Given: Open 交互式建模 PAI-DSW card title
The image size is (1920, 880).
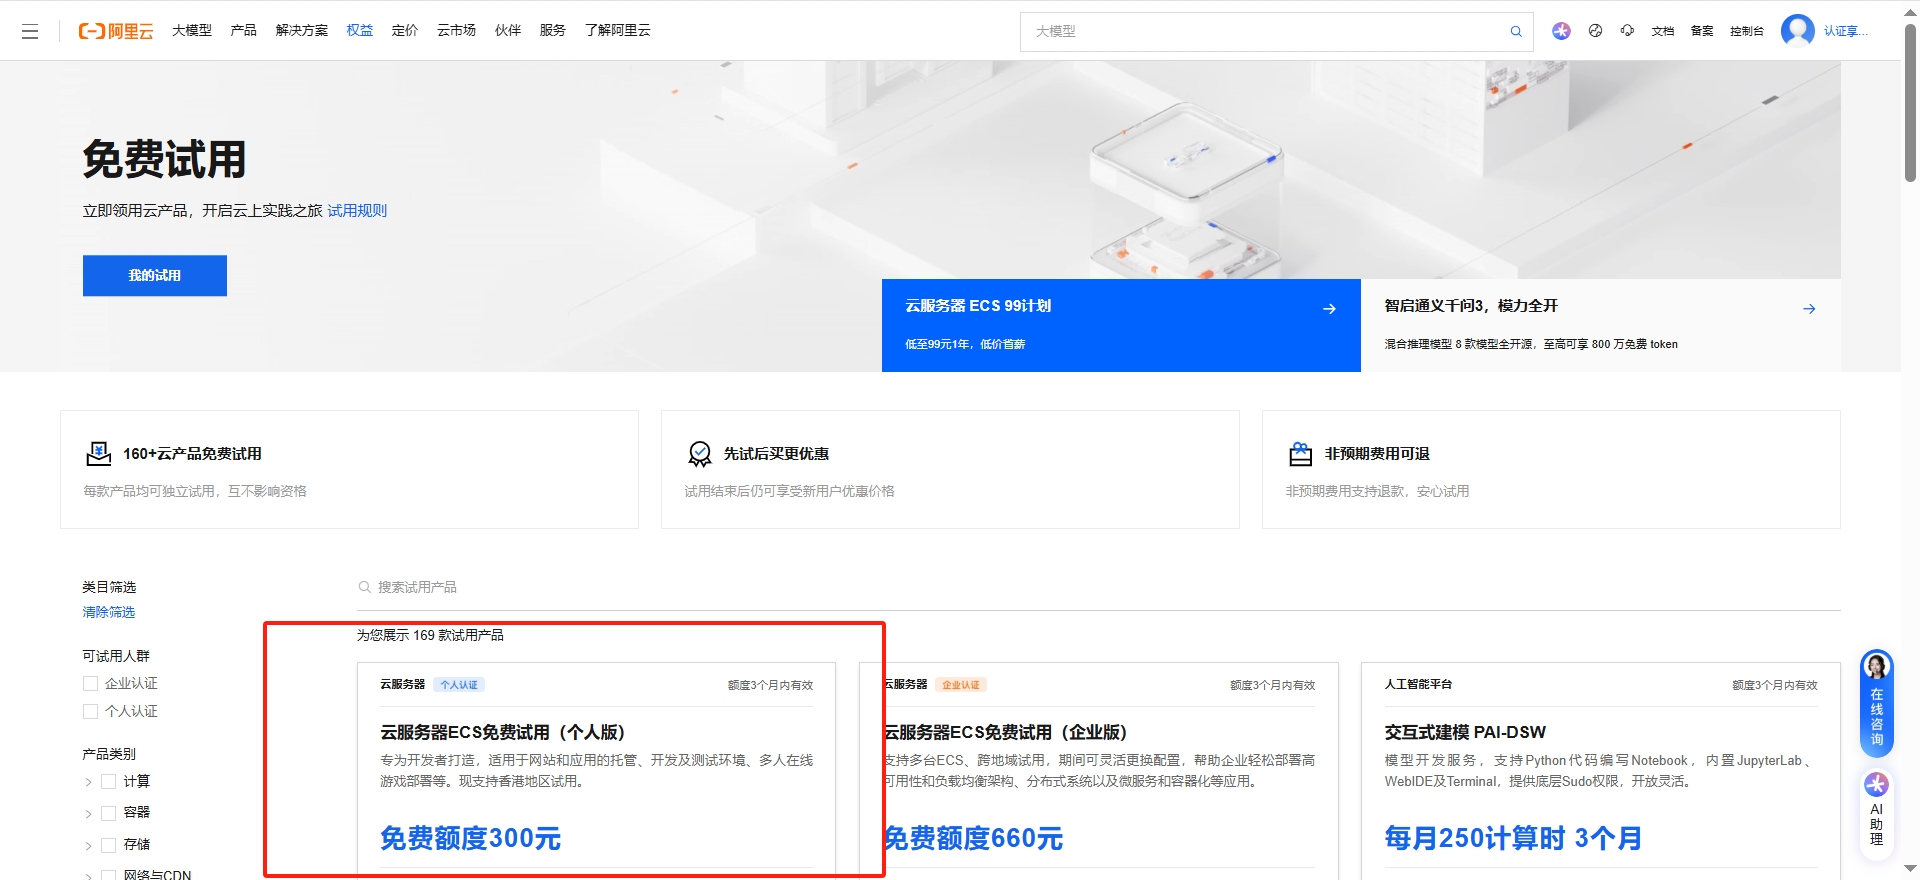Looking at the screenshot, I should [1465, 733].
